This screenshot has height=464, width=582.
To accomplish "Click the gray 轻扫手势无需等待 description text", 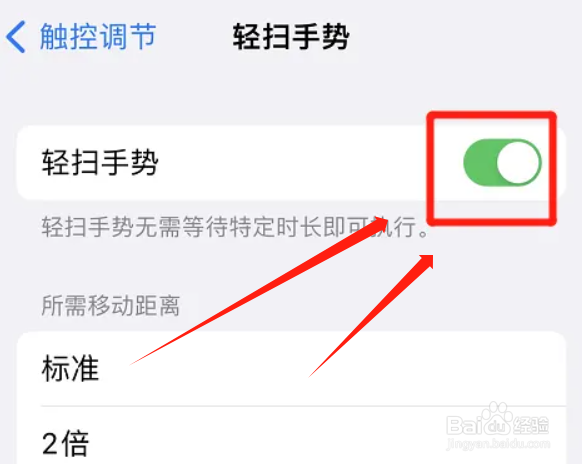I will click(235, 227).
